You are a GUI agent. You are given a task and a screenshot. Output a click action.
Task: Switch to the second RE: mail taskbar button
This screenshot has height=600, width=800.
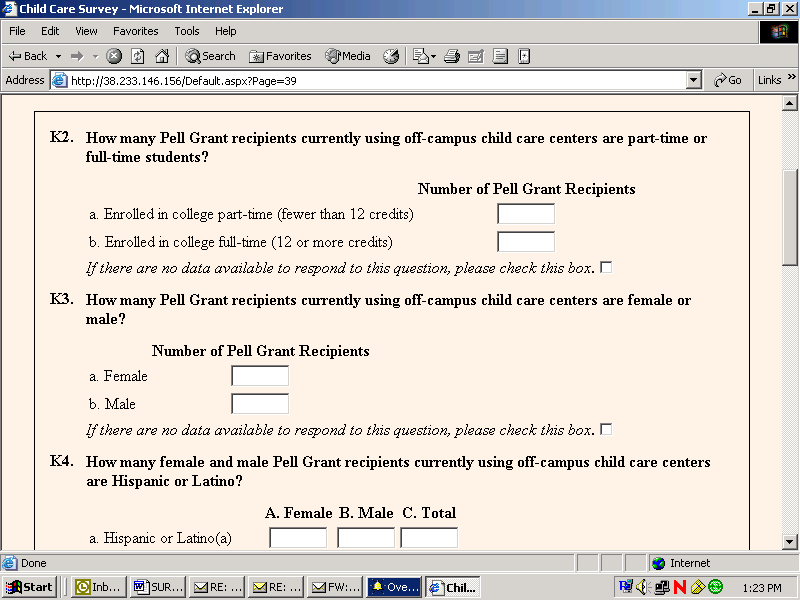point(276,587)
